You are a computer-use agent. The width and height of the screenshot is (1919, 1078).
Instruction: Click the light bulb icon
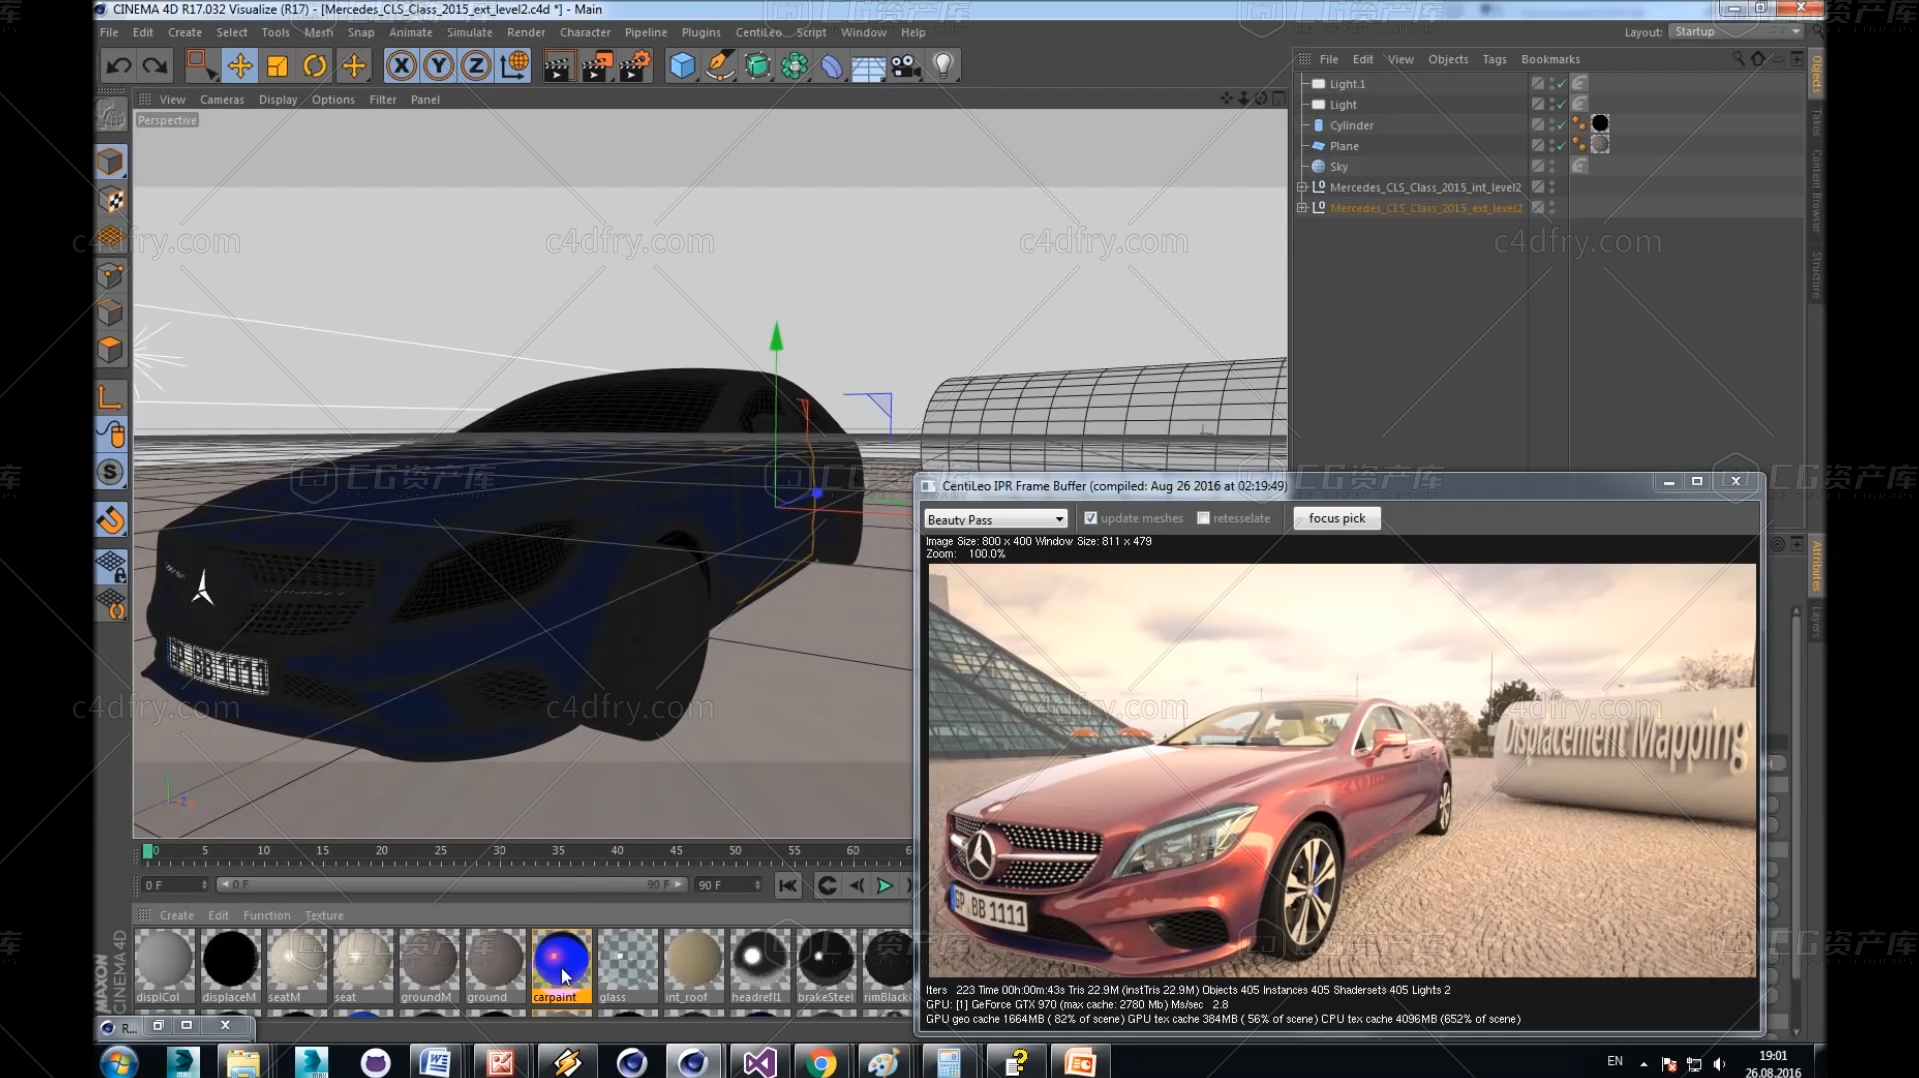coord(943,66)
